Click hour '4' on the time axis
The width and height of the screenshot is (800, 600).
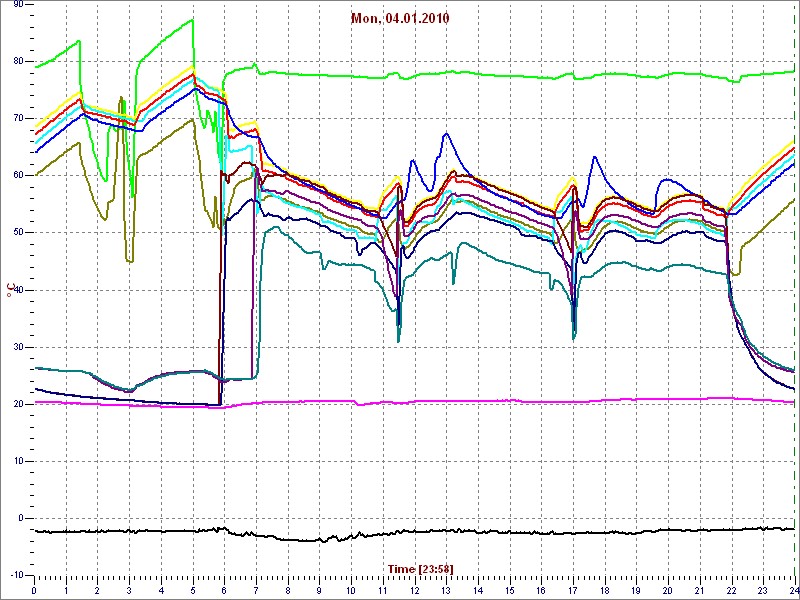(161, 589)
